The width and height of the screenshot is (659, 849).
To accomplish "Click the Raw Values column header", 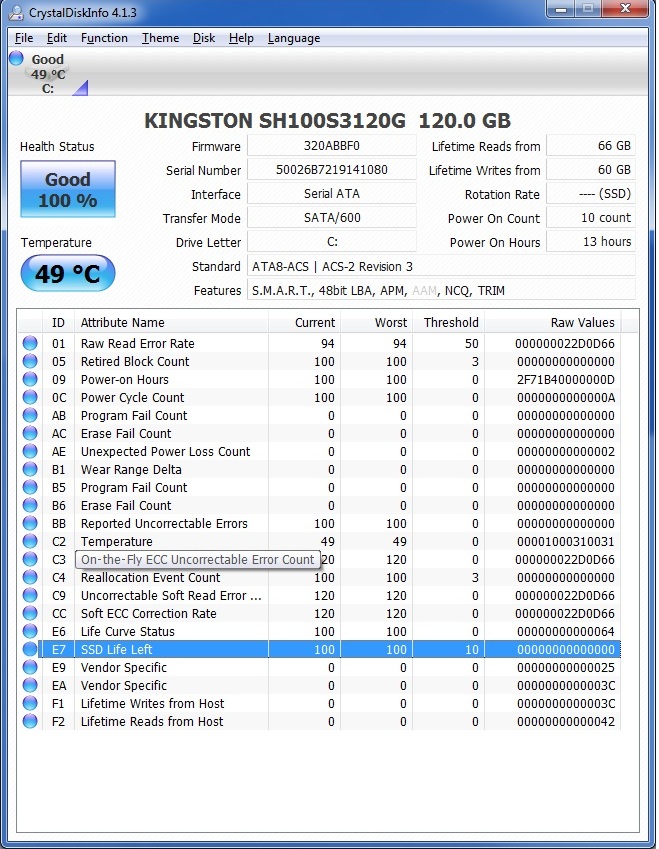I will point(553,323).
